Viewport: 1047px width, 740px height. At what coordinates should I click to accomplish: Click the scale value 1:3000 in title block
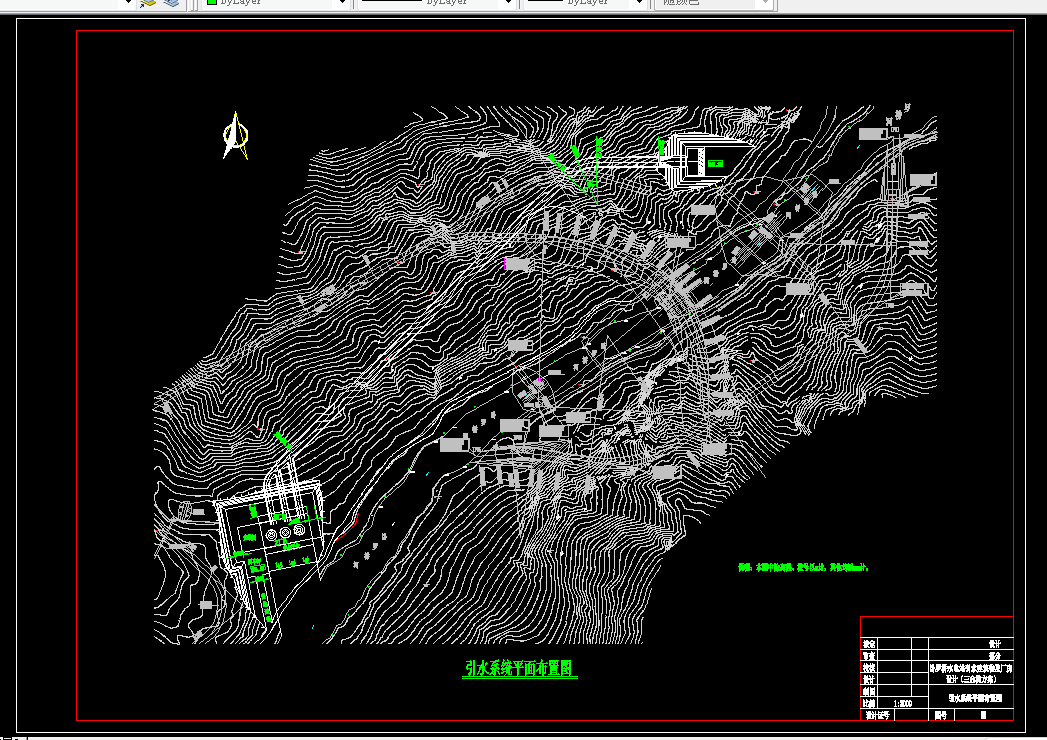pyautogui.click(x=902, y=703)
